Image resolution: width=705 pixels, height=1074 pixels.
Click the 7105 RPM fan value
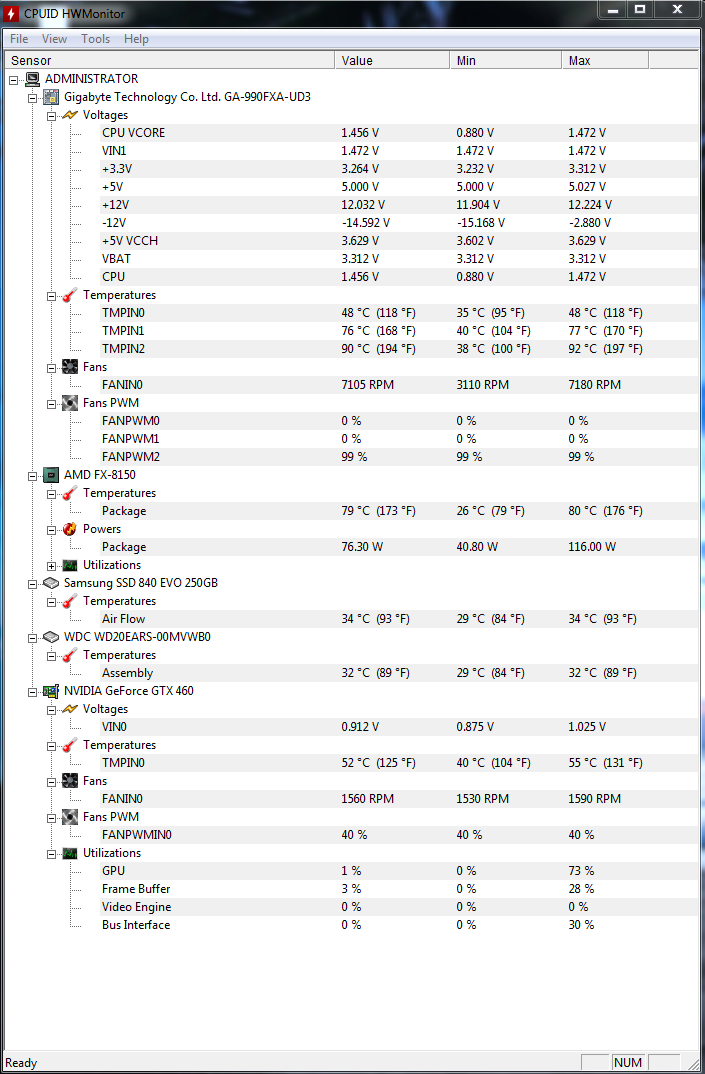point(367,385)
